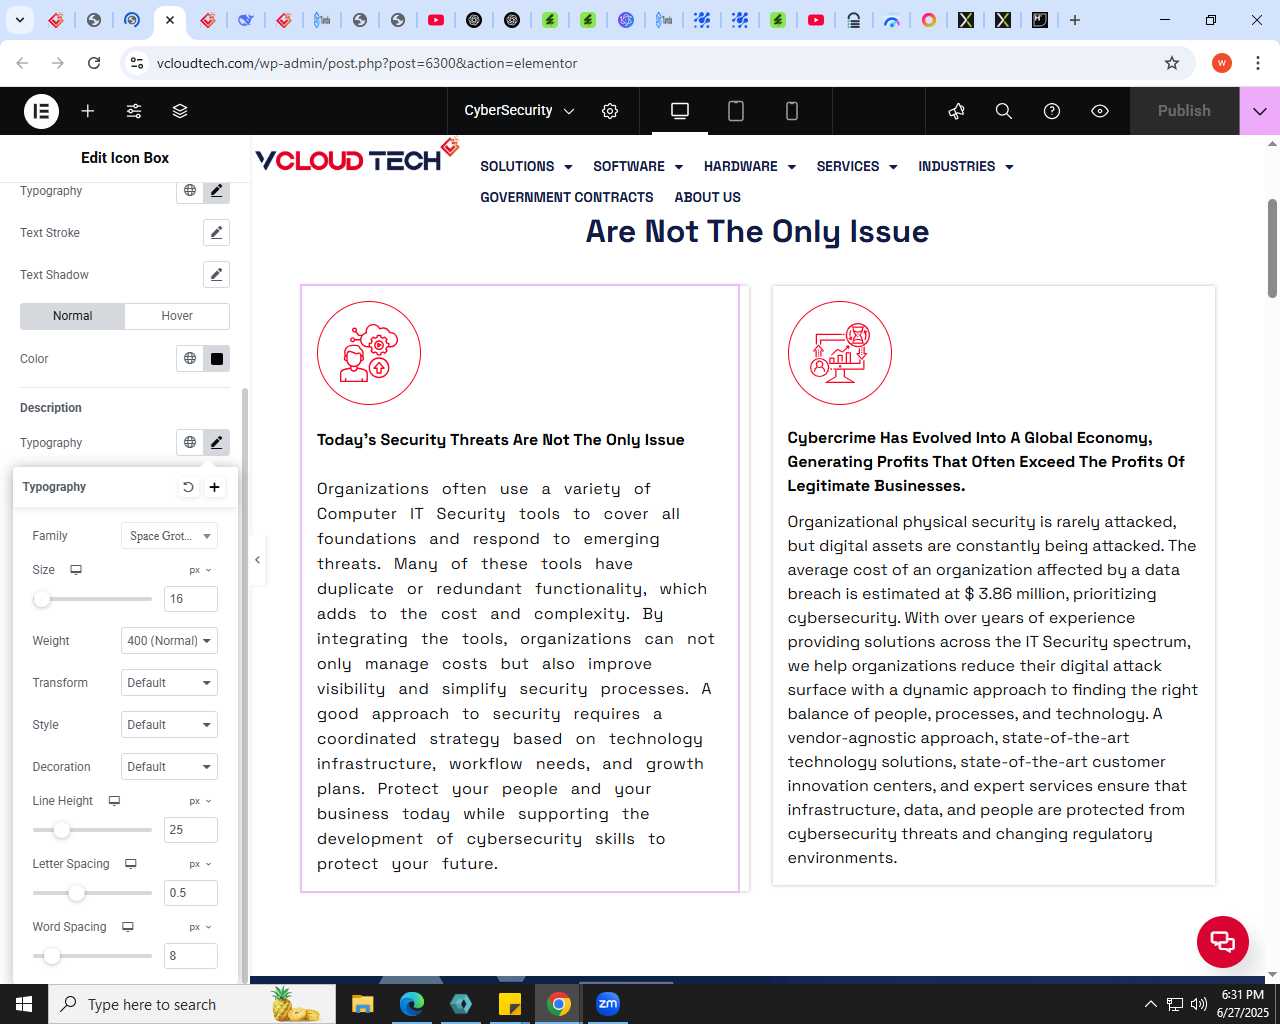Open the Structure layers icon
This screenshot has height=1024, width=1280.
coord(180,111)
